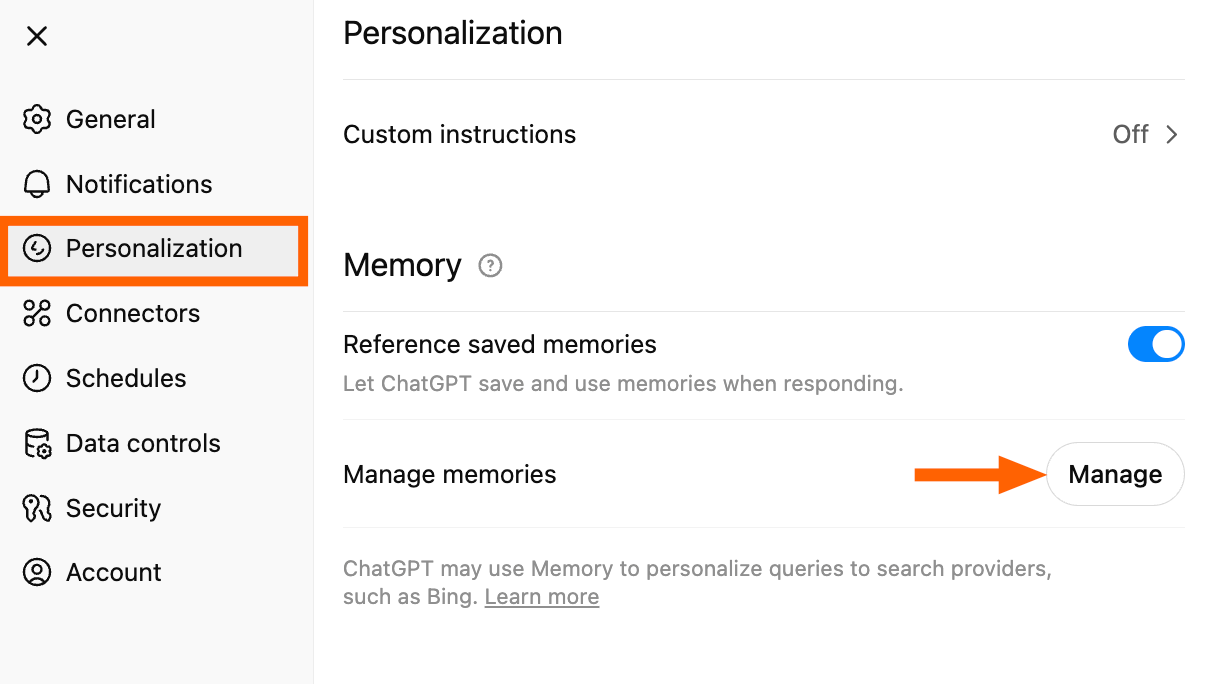Click the General gear icon
The height and width of the screenshot is (684, 1208).
click(37, 119)
